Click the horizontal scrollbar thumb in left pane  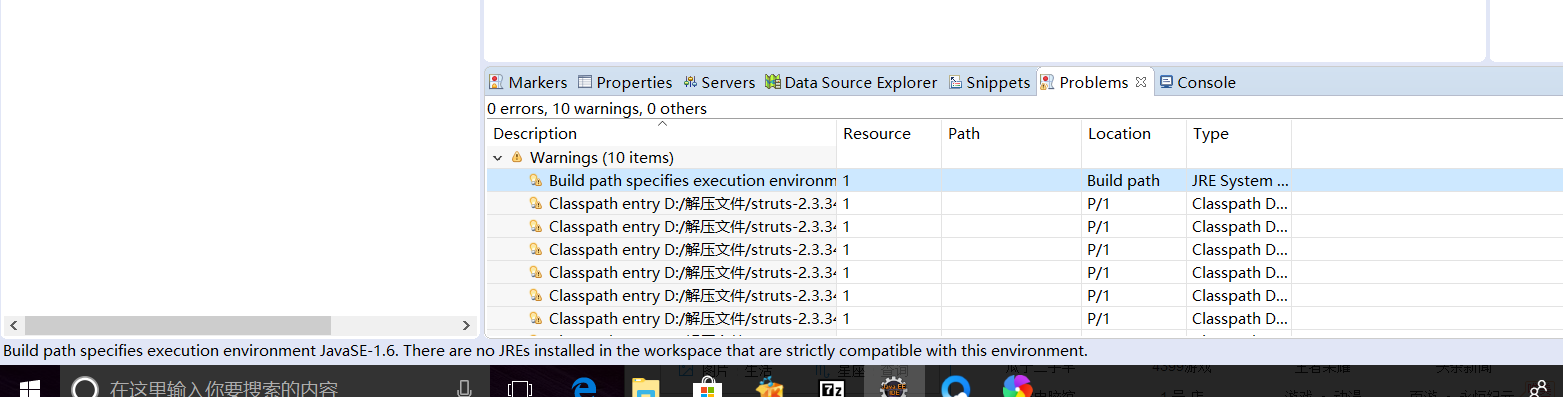click(x=178, y=326)
